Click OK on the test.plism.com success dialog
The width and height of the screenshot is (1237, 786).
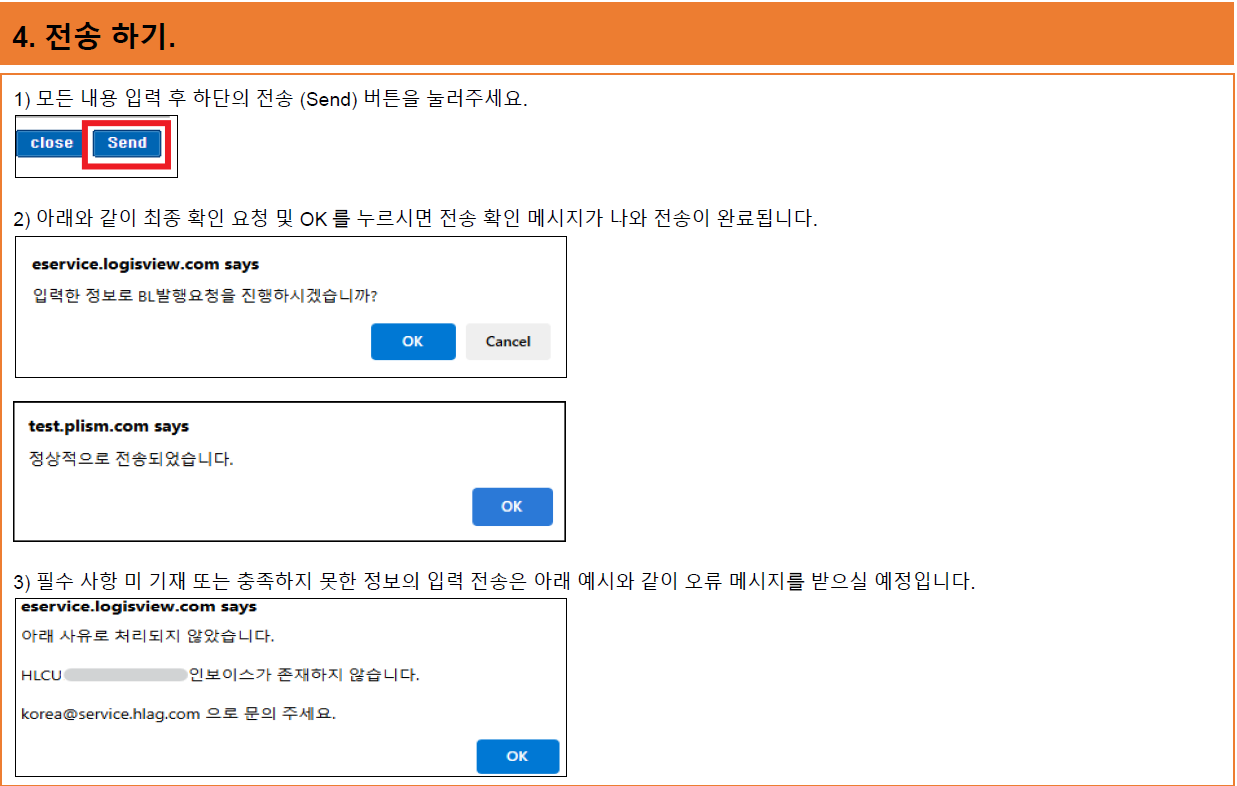(x=512, y=506)
